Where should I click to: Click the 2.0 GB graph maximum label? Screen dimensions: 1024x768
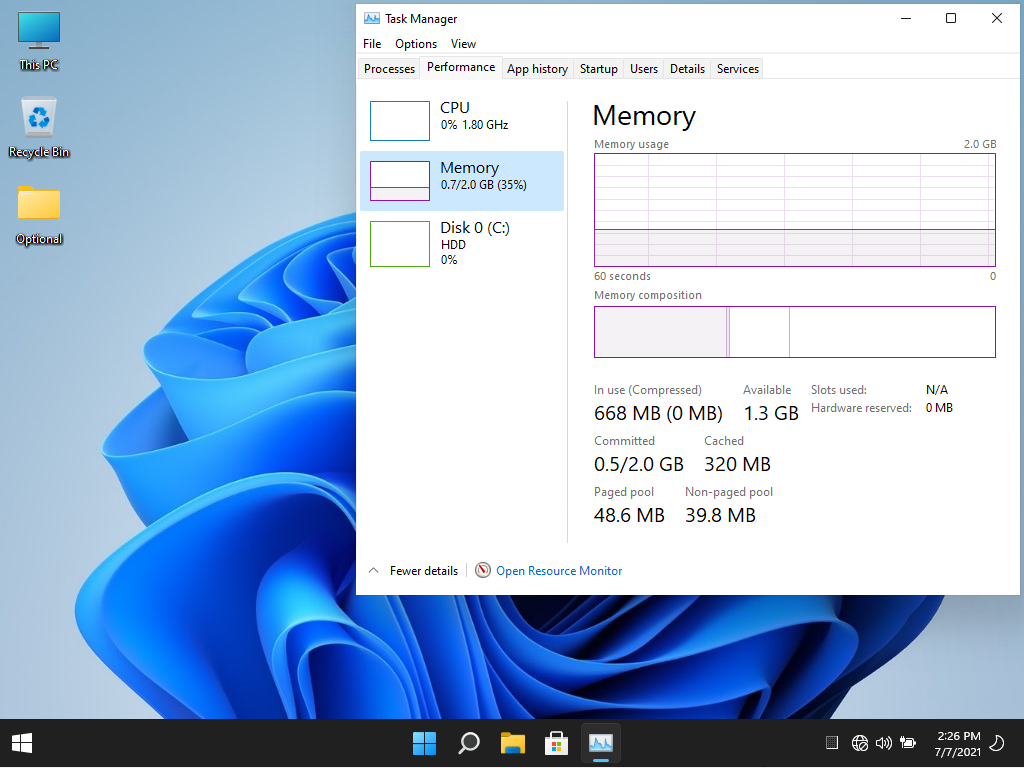click(x=980, y=144)
